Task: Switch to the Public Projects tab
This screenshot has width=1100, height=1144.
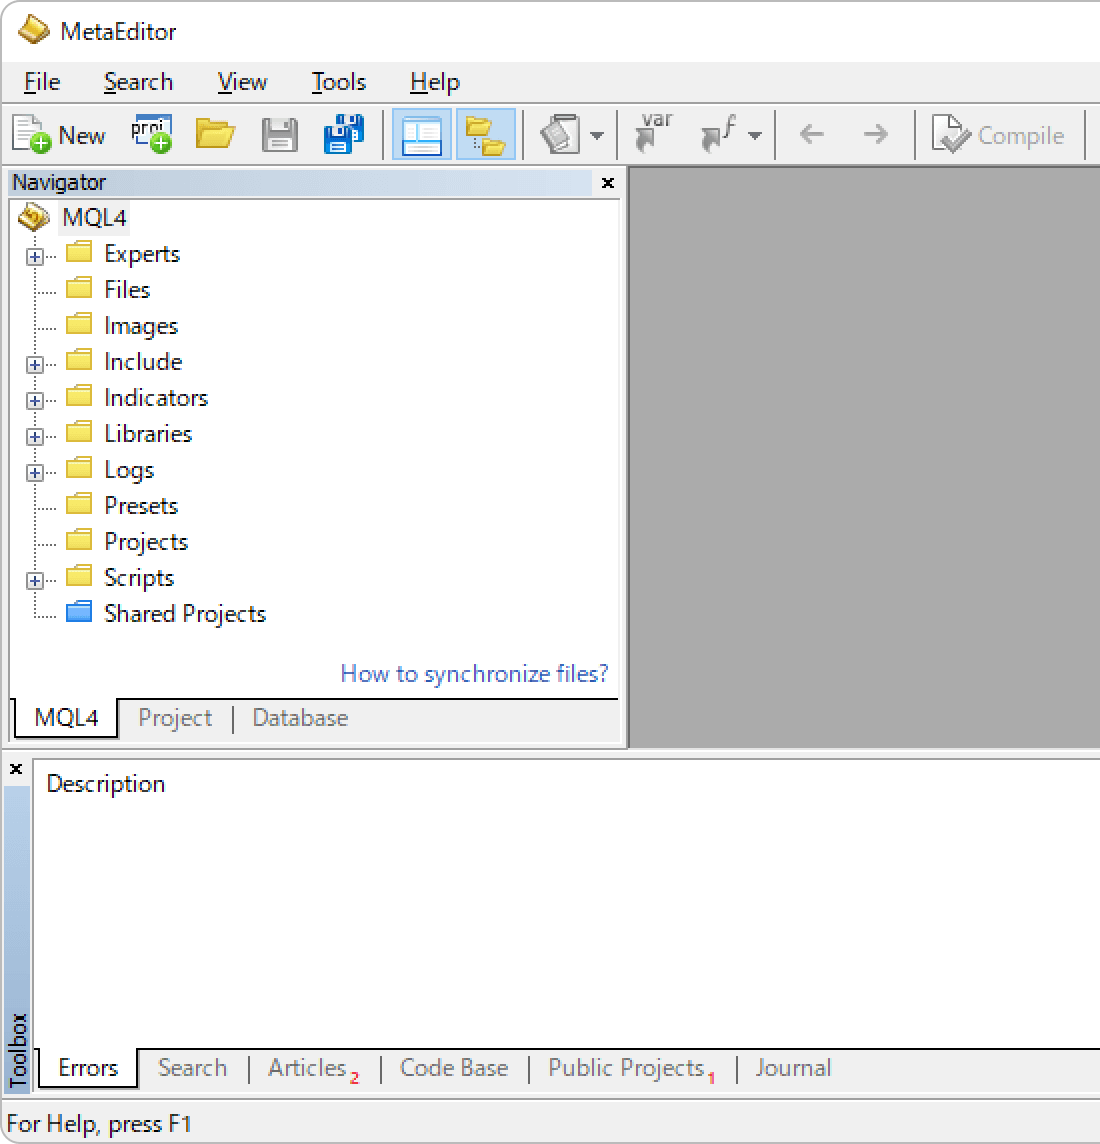Action: (x=632, y=1068)
